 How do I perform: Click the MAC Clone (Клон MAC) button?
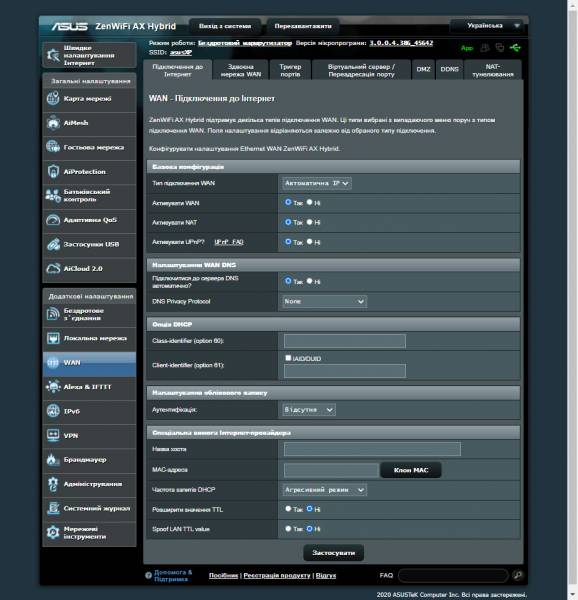(411, 470)
